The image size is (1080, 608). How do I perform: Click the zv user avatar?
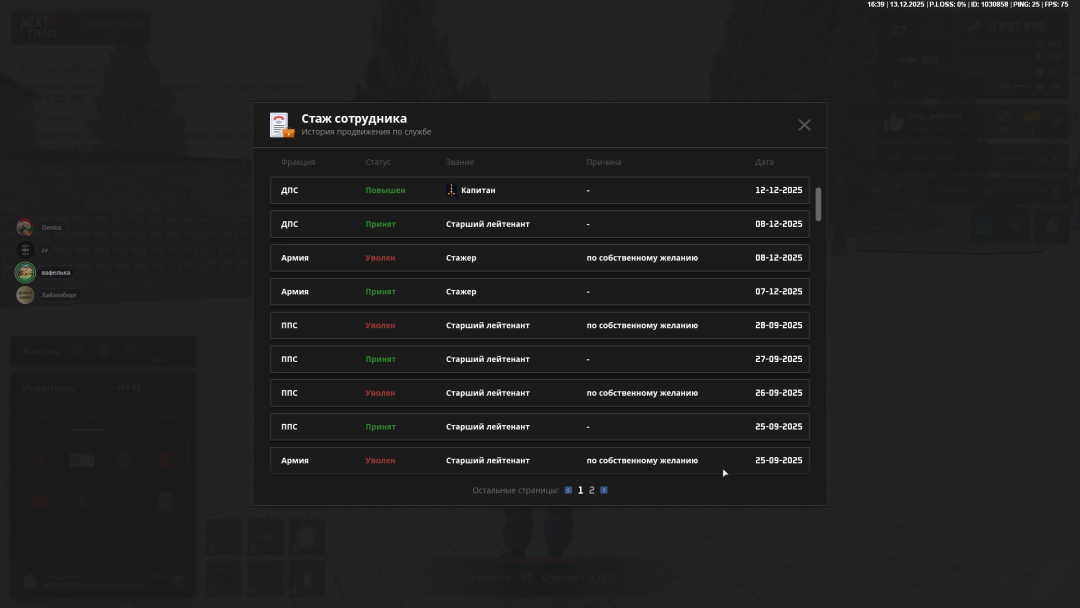point(25,249)
